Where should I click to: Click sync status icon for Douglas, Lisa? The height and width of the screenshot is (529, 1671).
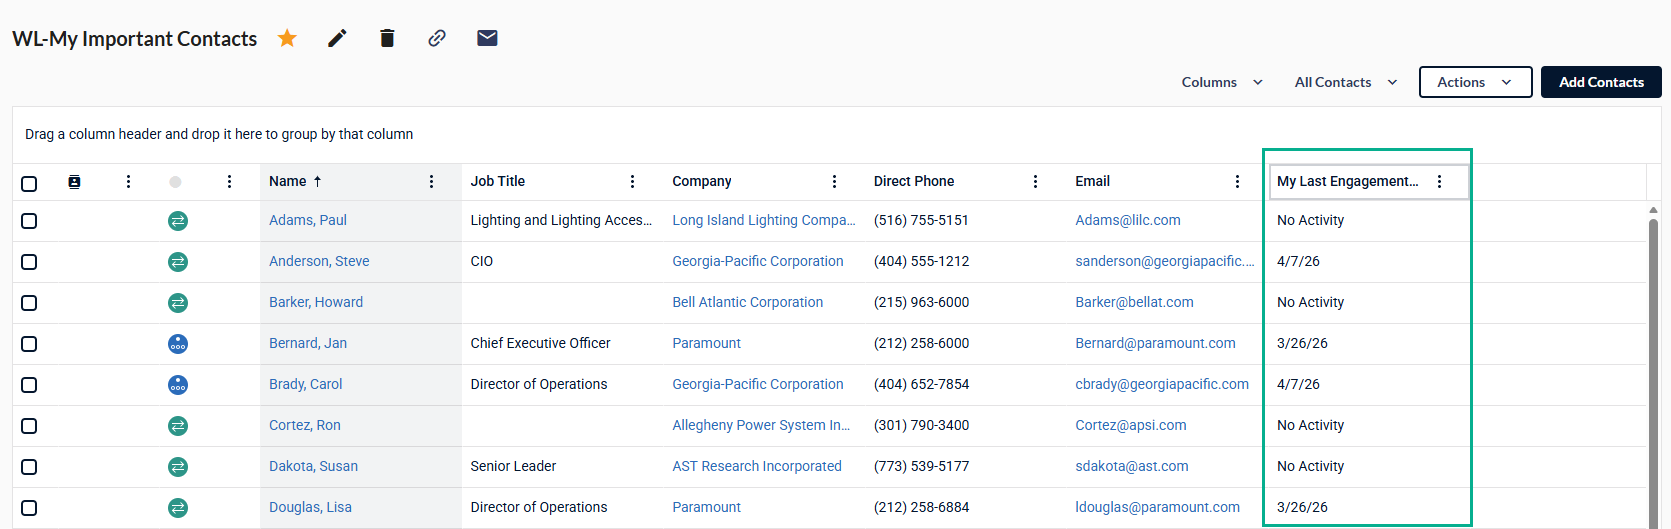[x=178, y=508]
